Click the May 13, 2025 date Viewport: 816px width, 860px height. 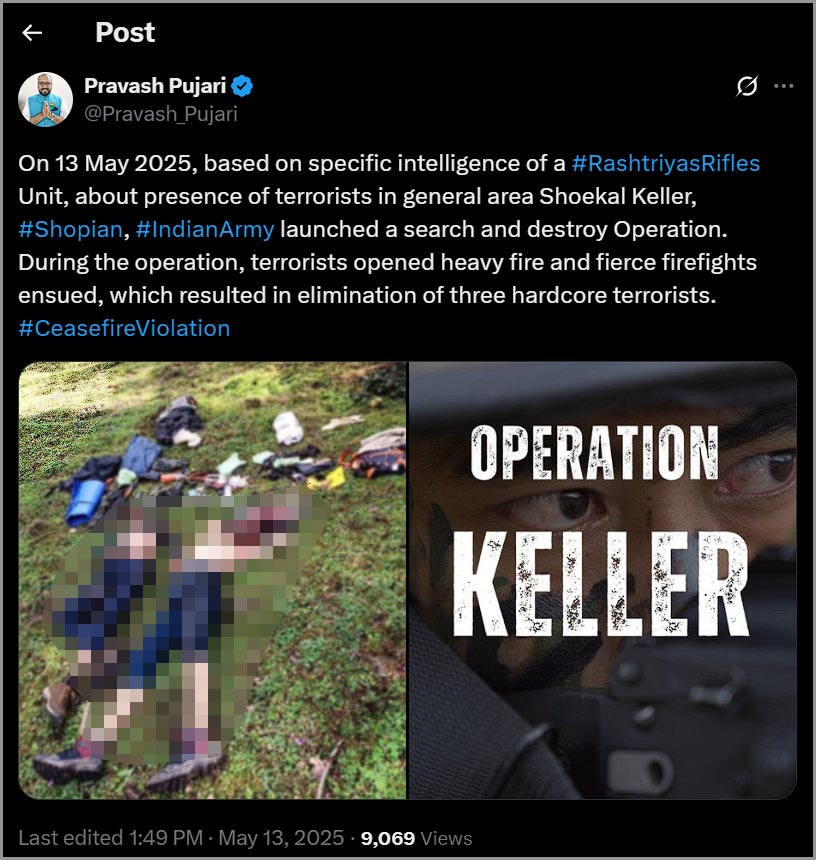coord(281,838)
